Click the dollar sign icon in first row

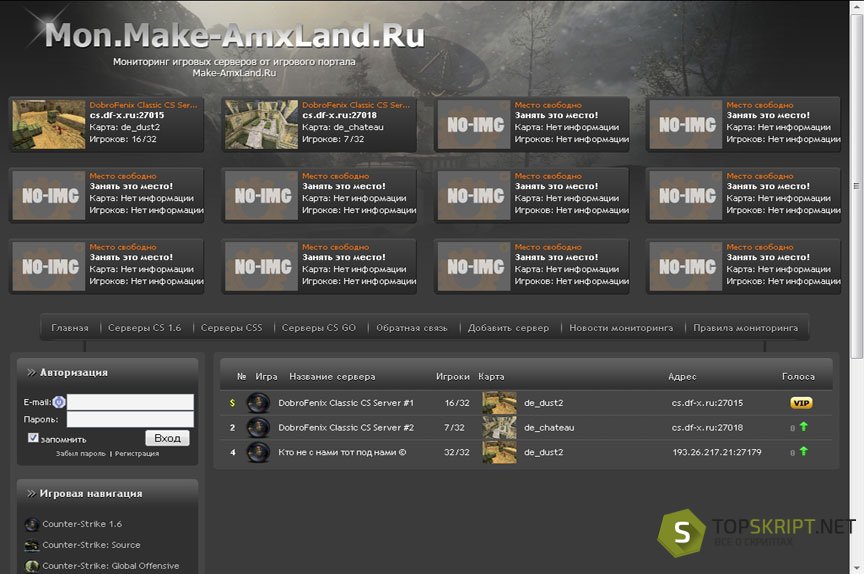(232, 403)
